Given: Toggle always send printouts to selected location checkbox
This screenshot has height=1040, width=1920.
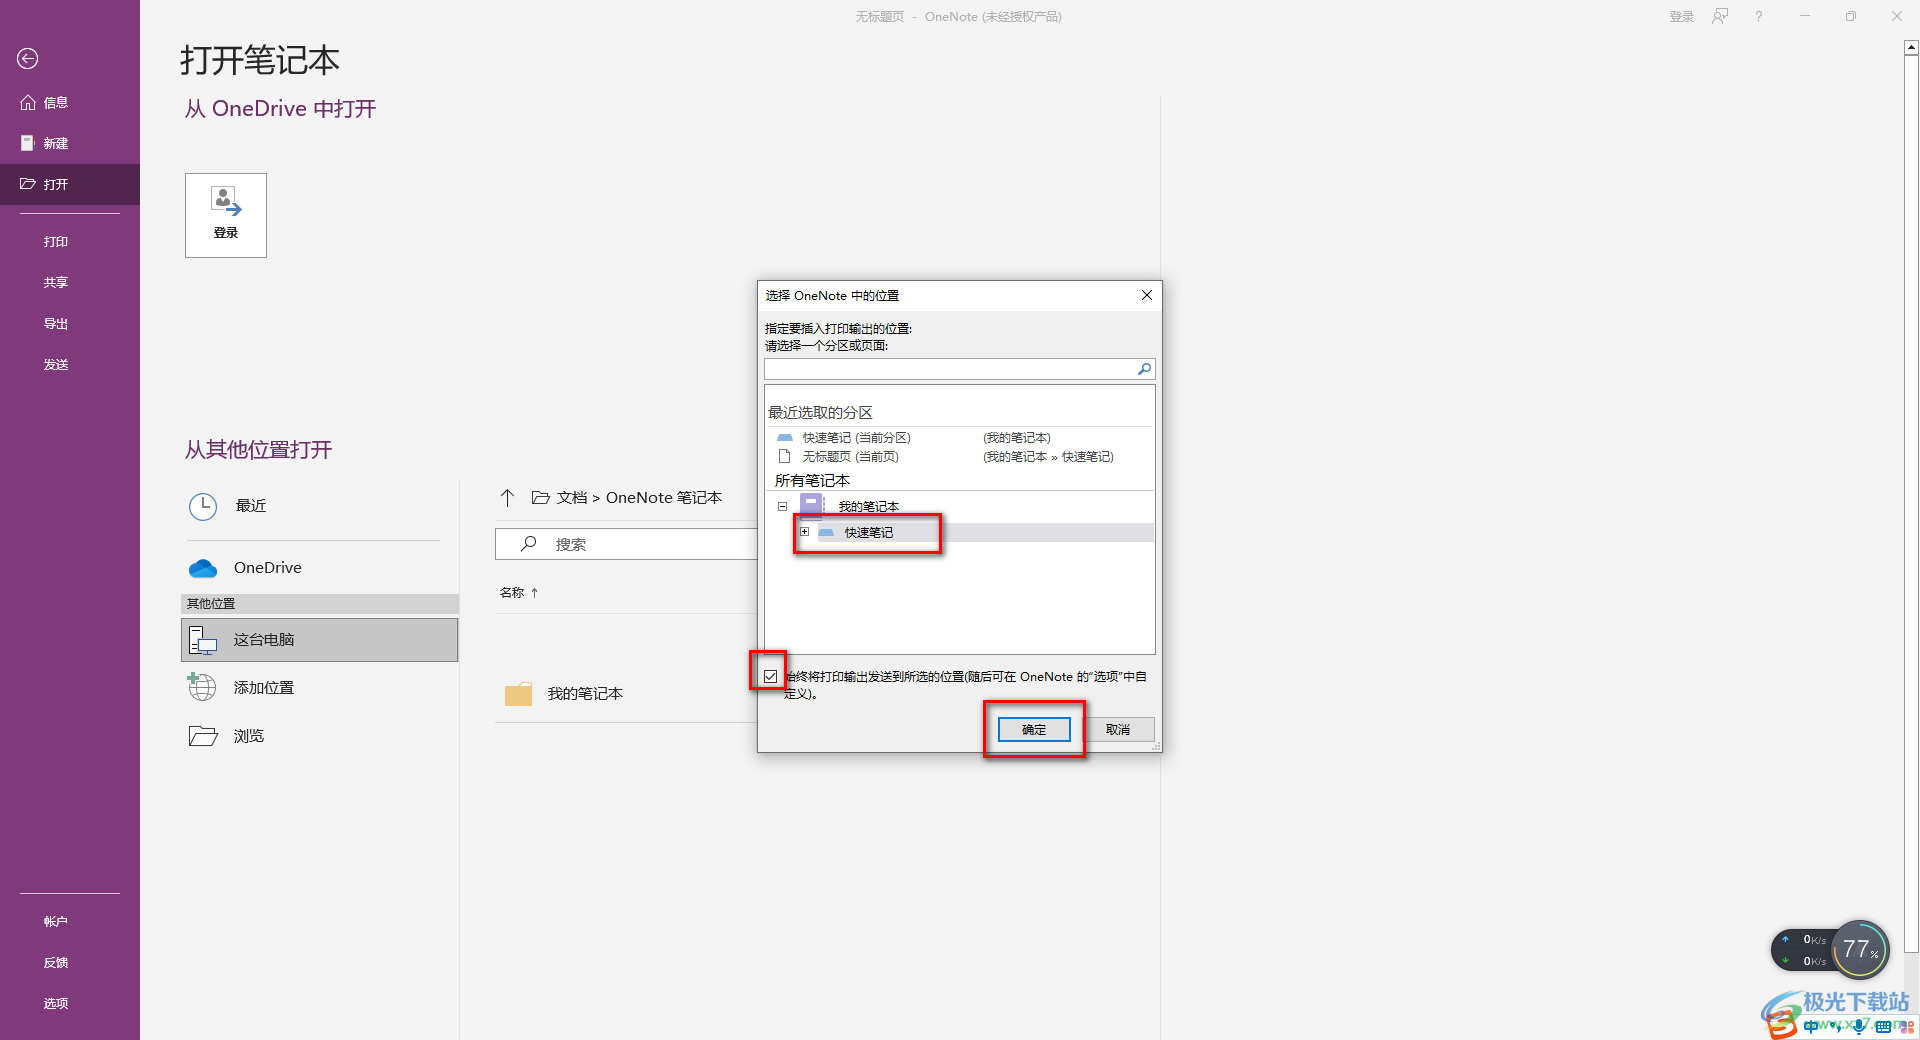Looking at the screenshot, I should point(770,677).
